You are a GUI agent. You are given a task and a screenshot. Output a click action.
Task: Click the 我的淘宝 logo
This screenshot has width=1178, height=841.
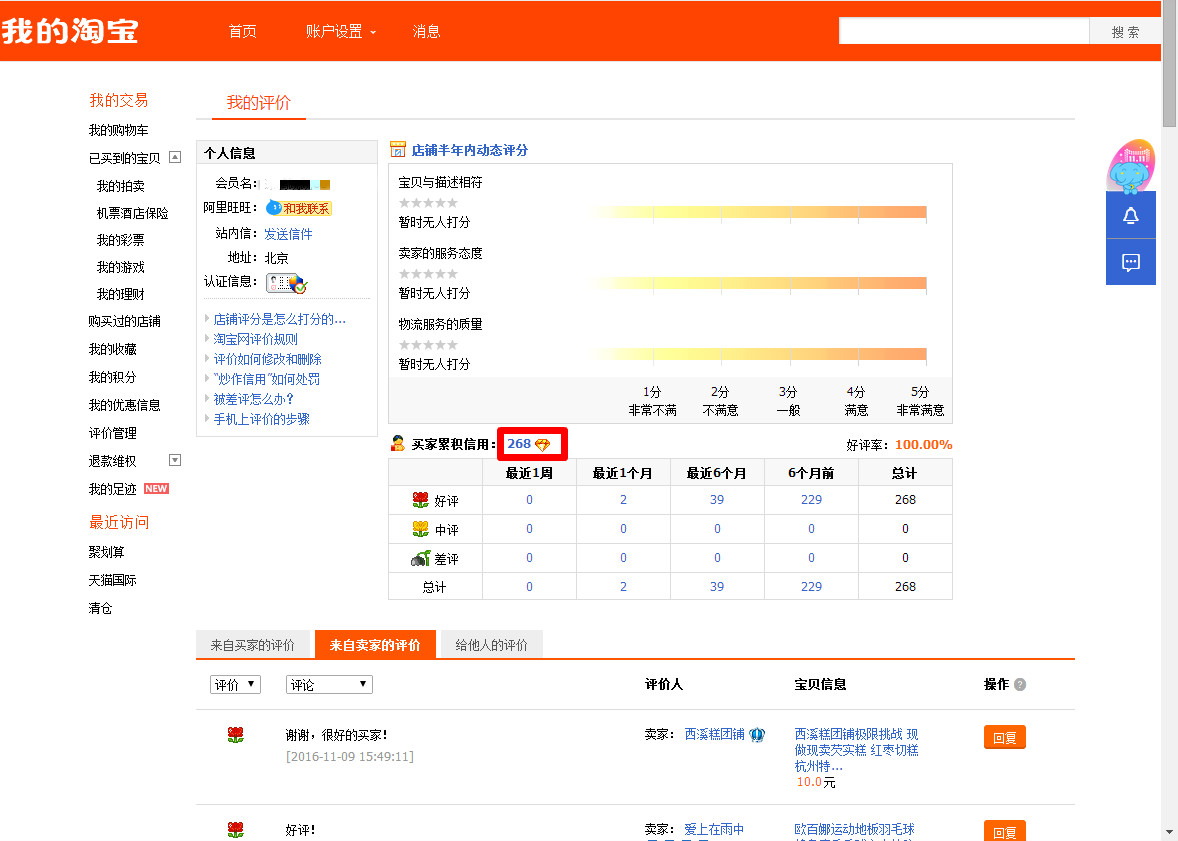click(70, 31)
